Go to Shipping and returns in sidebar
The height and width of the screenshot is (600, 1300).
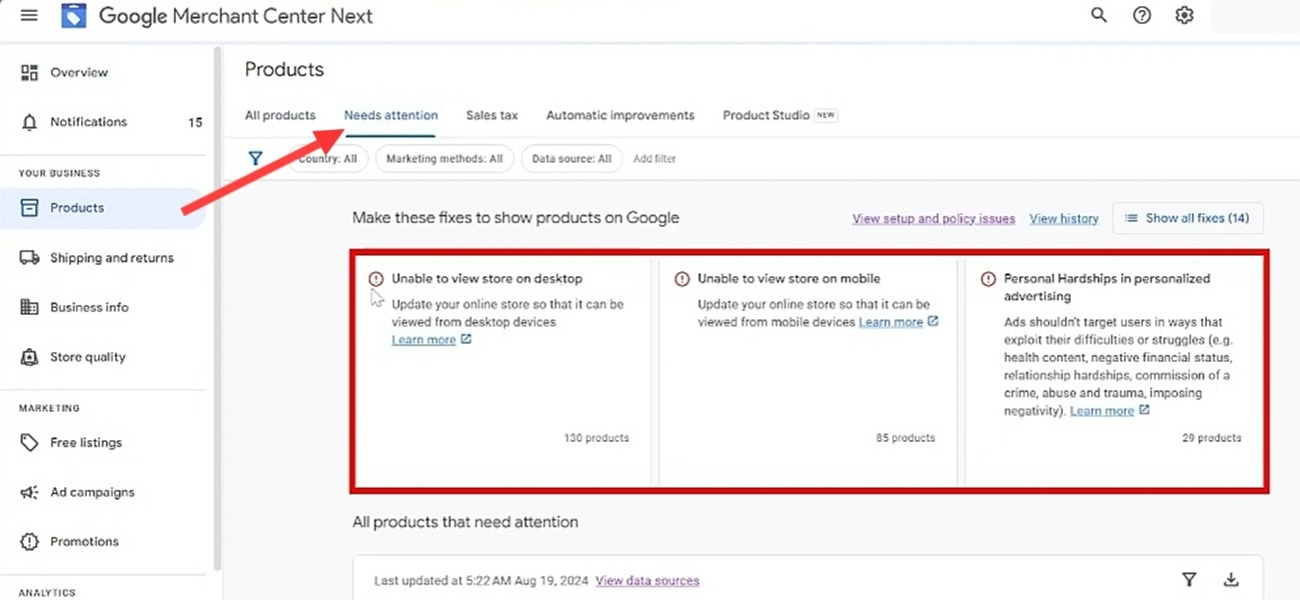click(x=111, y=258)
